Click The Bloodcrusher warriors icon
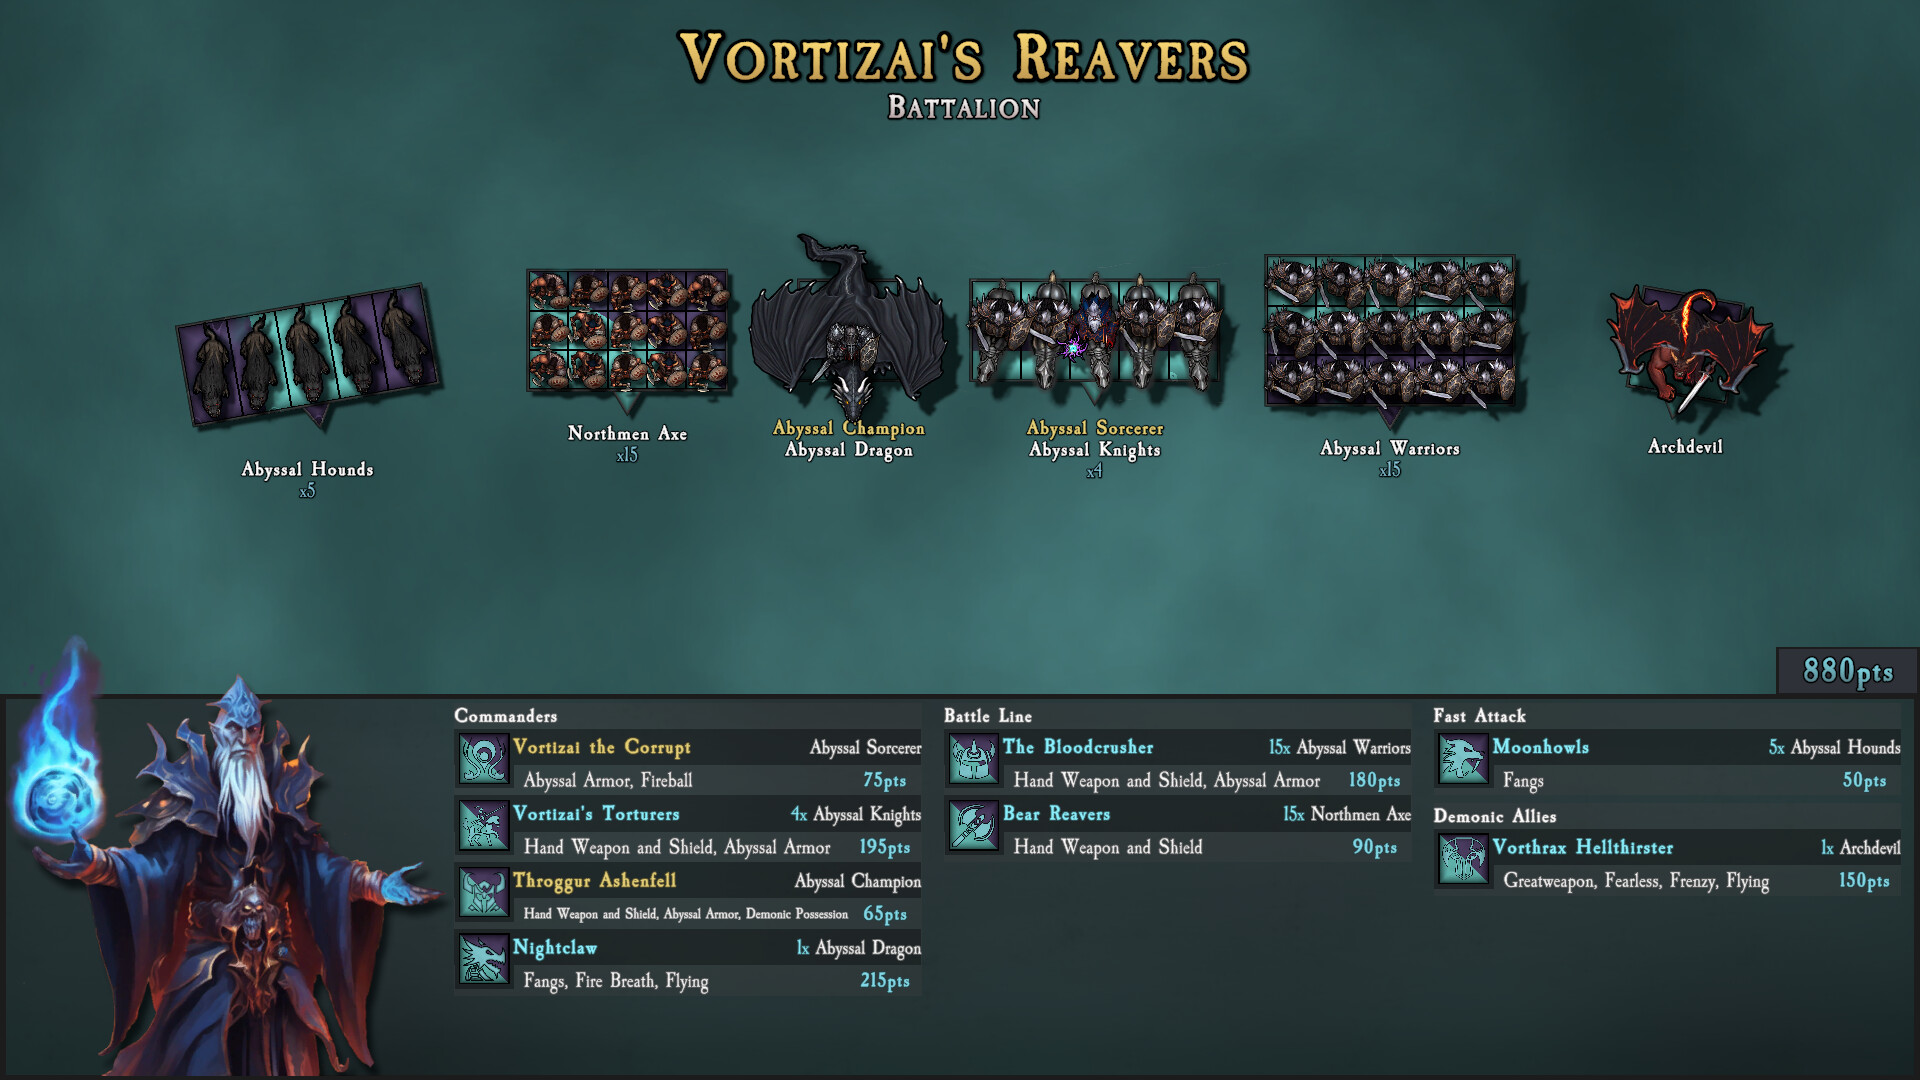The width and height of the screenshot is (1920, 1080). point(973,759)
